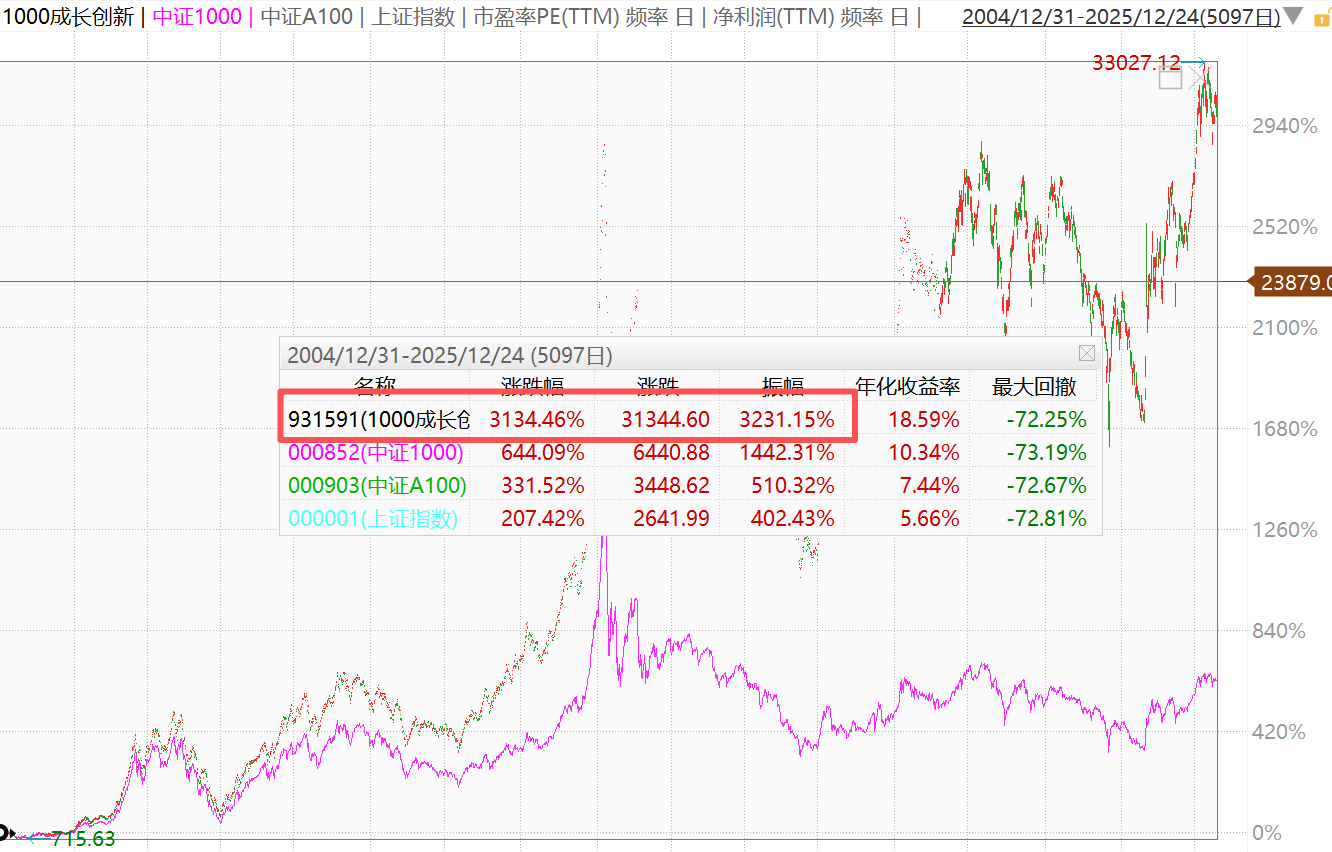Select the 中证1000 label in header

pos(199,17)
